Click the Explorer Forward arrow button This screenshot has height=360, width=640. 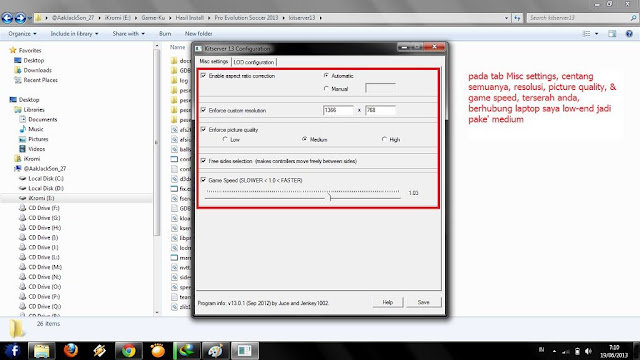coord(20,18)
